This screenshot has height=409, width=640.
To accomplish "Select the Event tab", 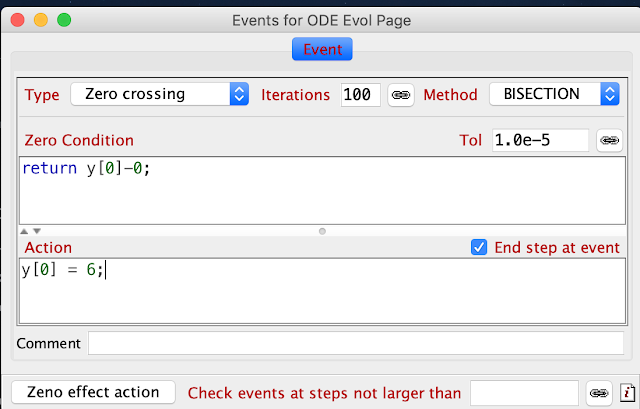I will coord(322,49).
